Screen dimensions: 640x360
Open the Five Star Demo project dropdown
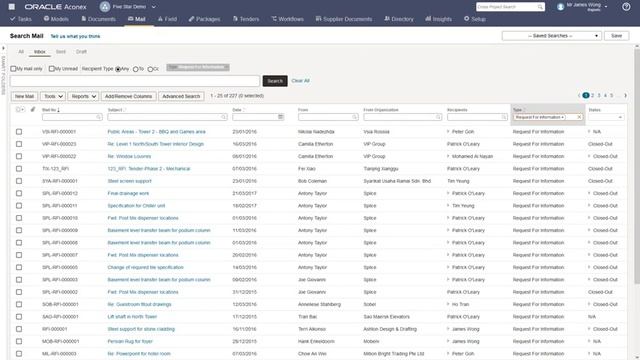pos(153,7)
